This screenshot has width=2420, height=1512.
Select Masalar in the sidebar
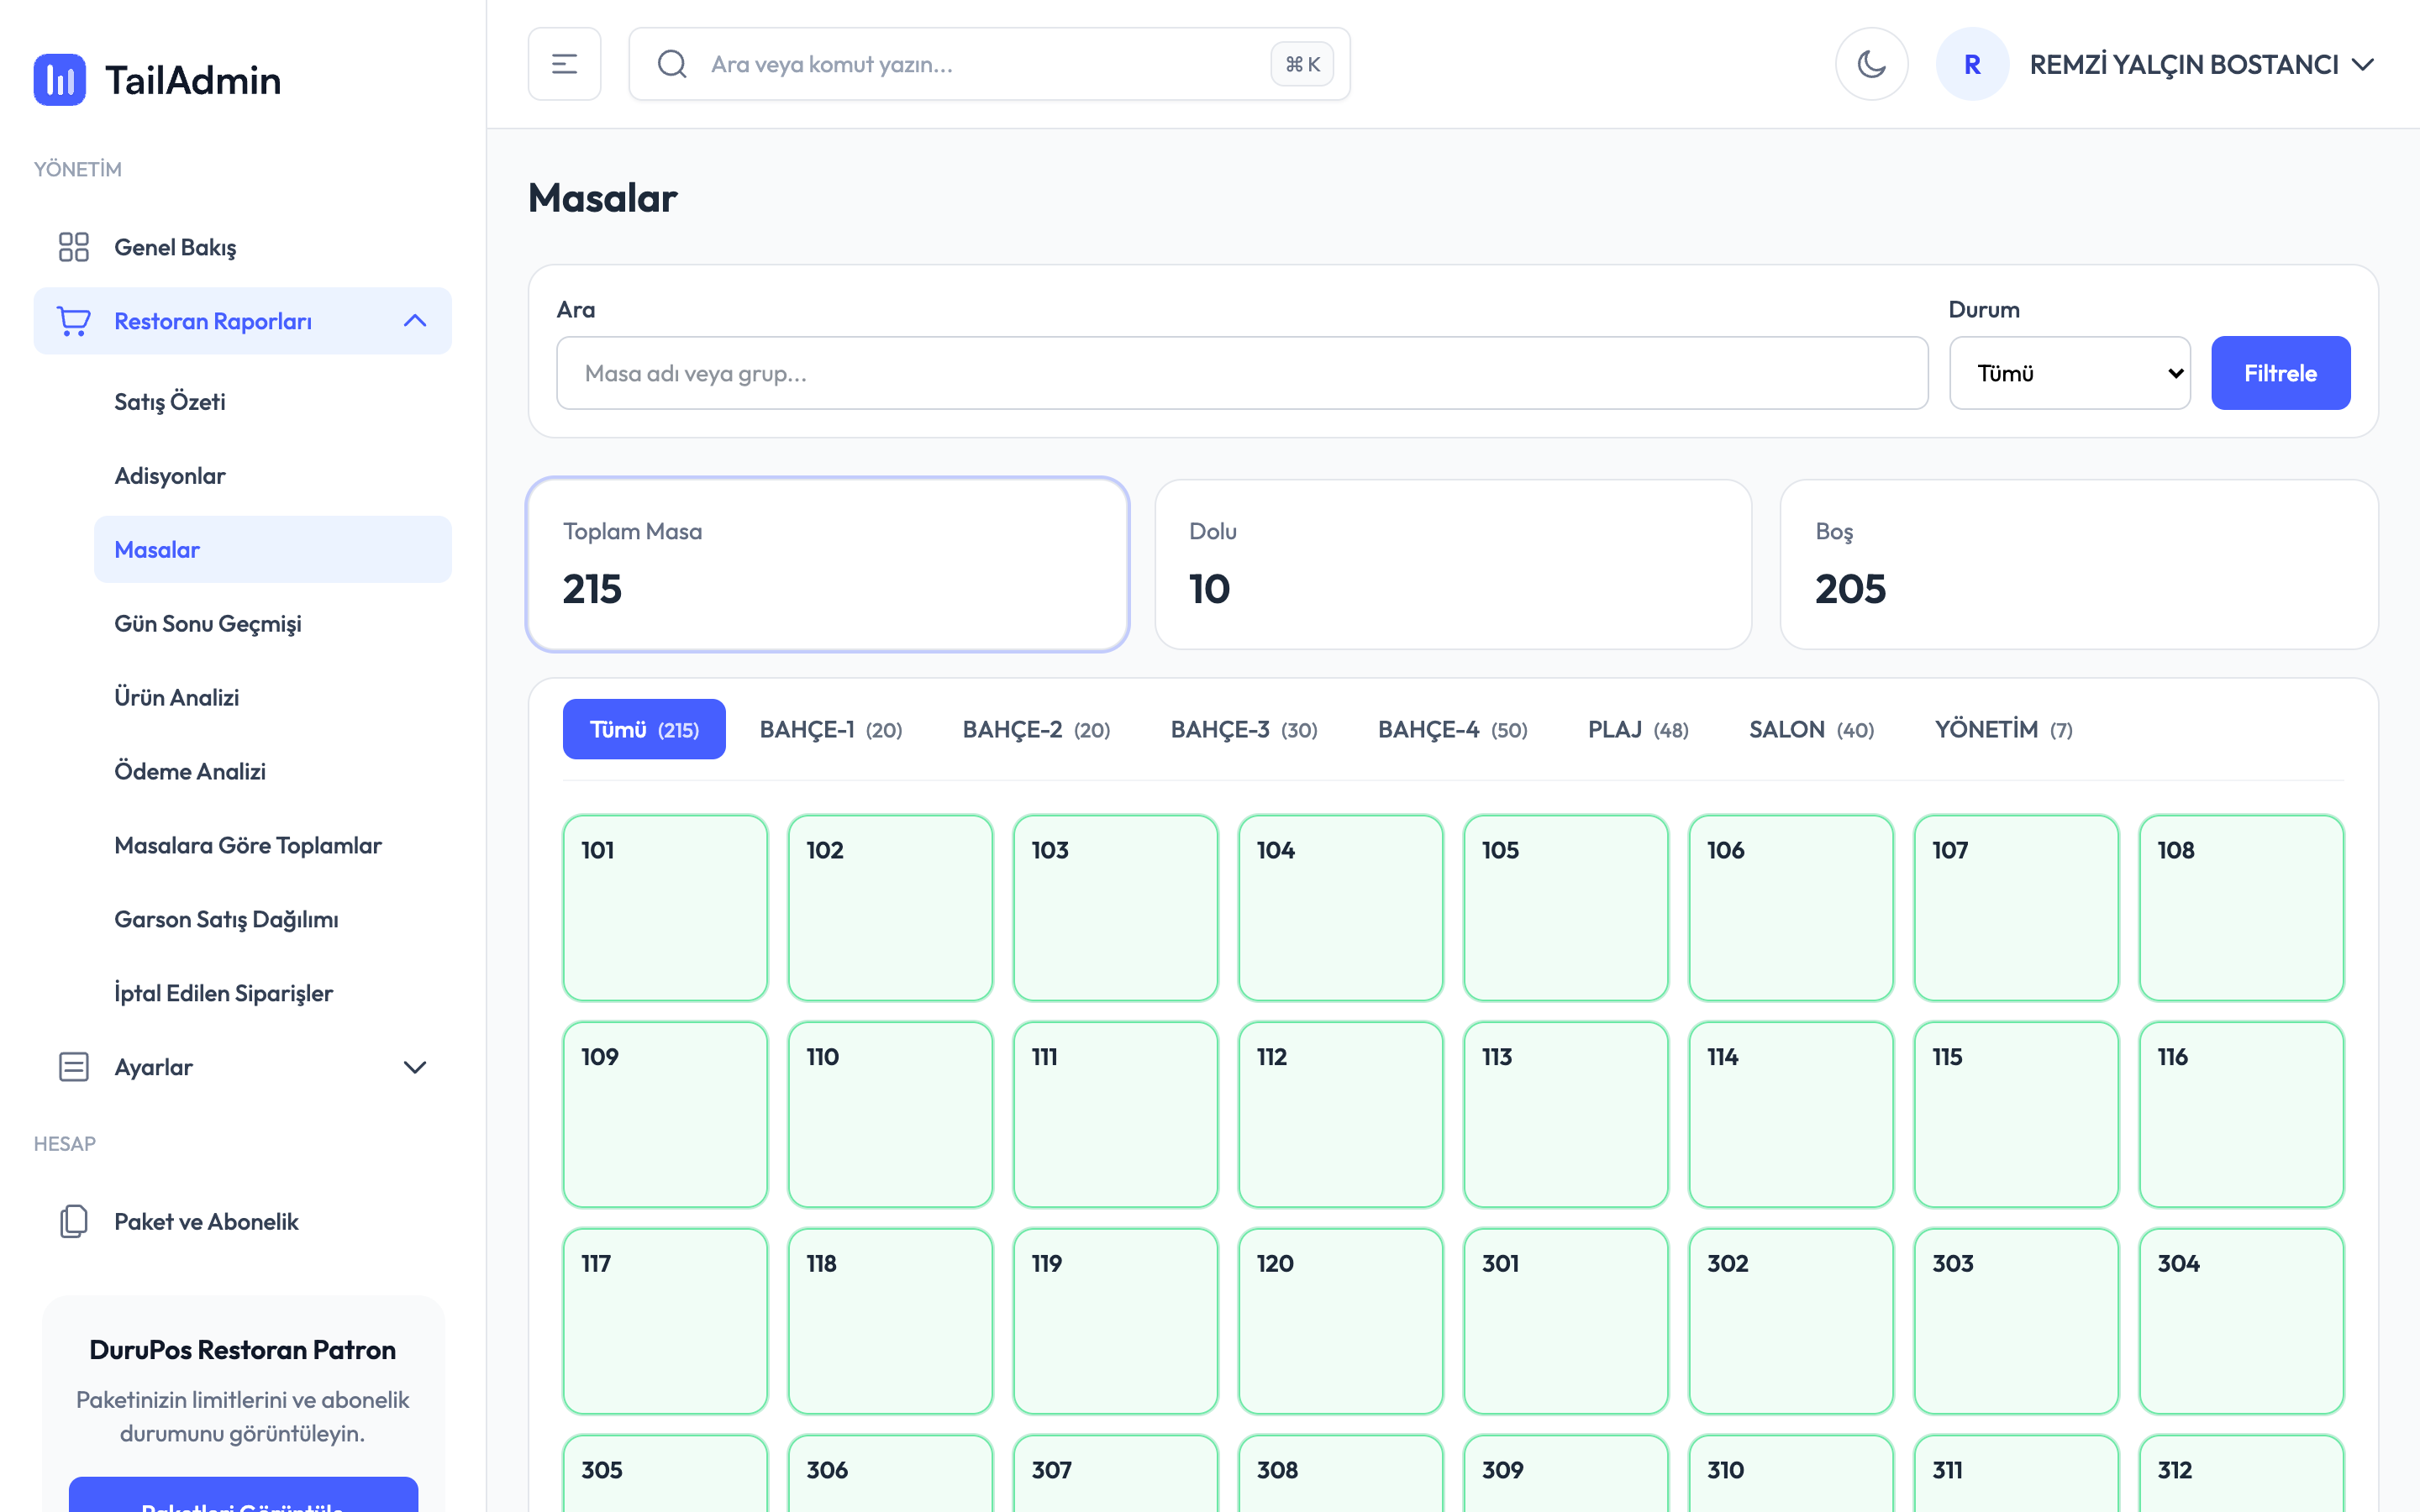[x=273, y=549]
